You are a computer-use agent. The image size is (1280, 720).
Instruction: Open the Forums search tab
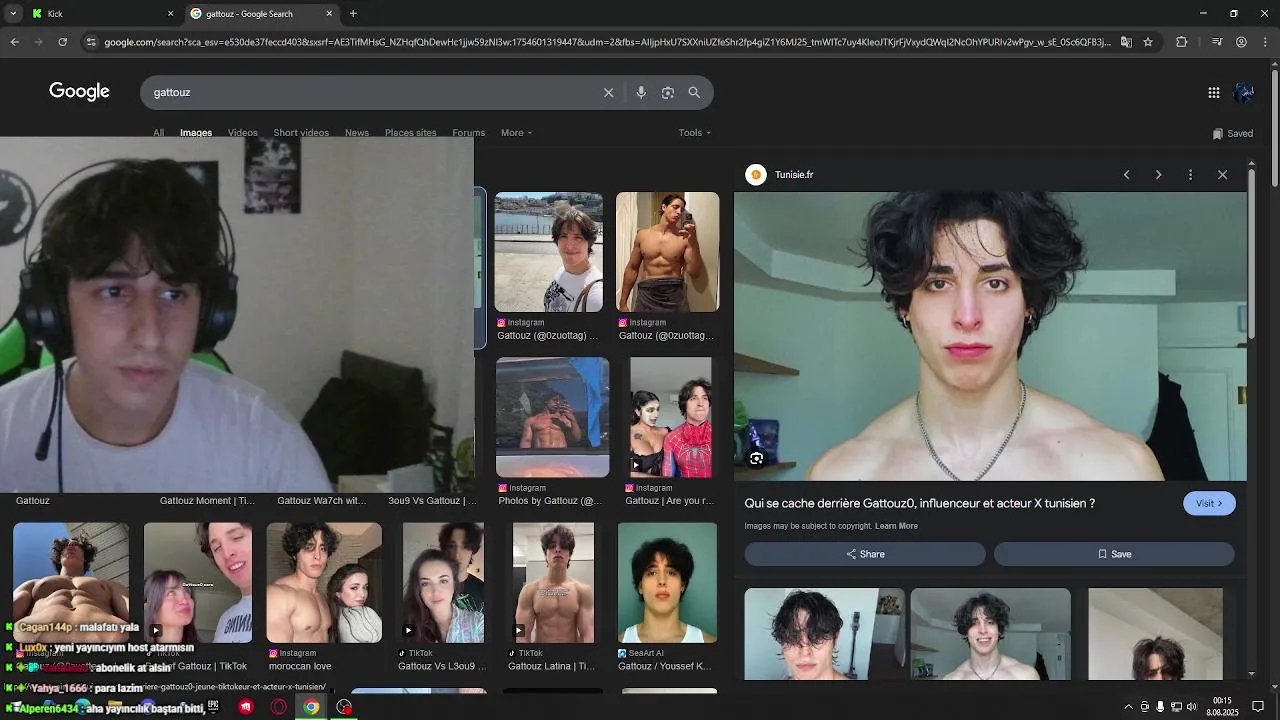[x=468, y=132]
